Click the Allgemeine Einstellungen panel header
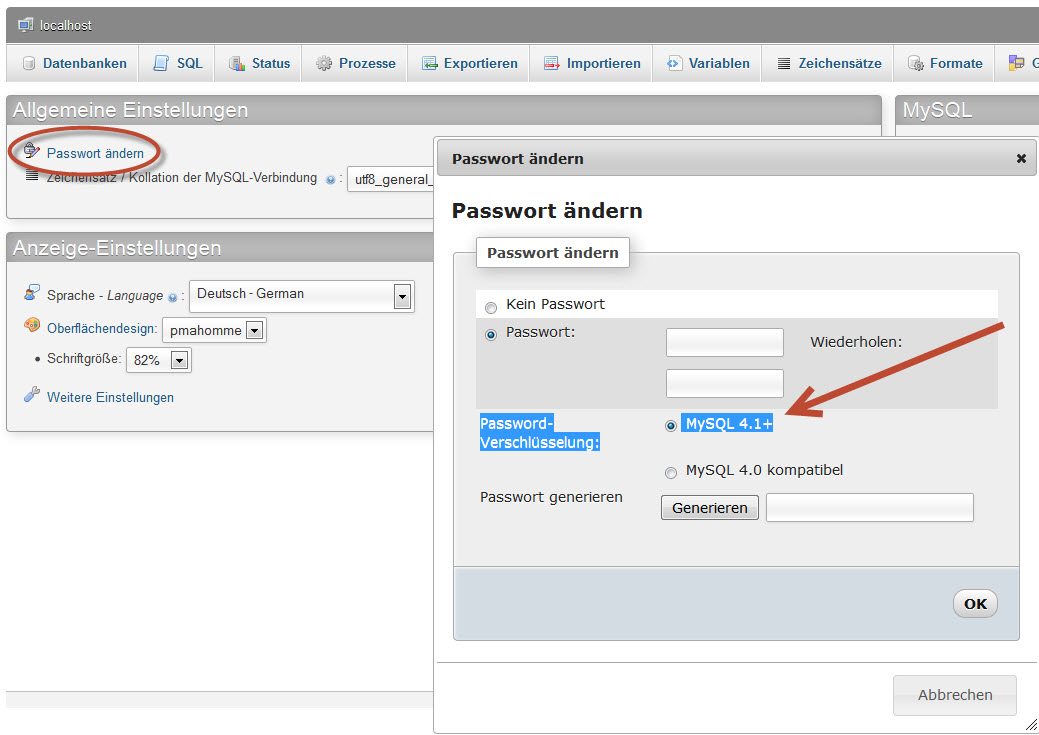 pos(444,110)
